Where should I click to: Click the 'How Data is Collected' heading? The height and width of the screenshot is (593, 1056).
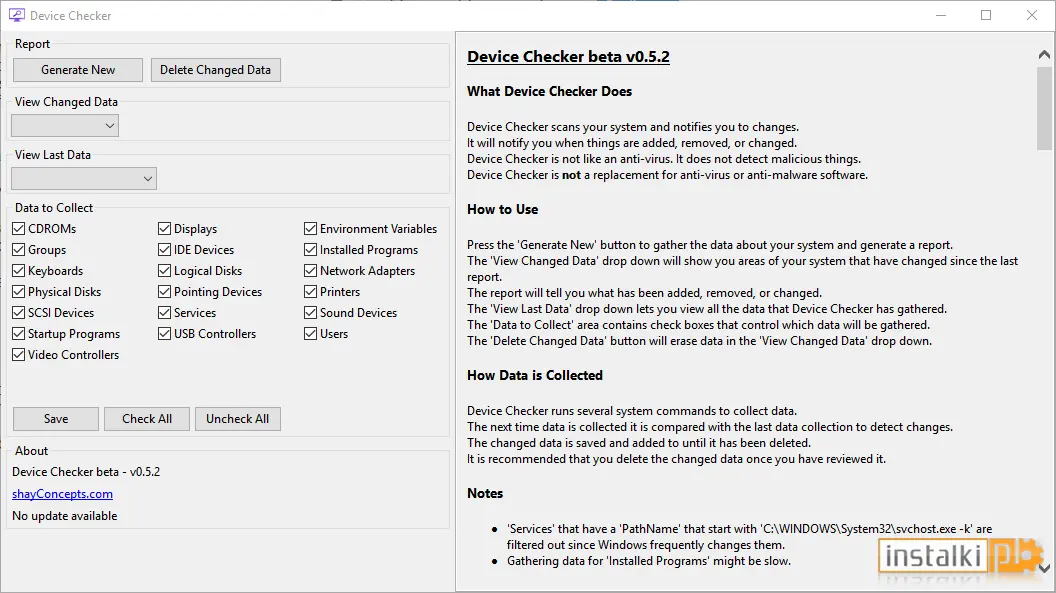(535, 376)
